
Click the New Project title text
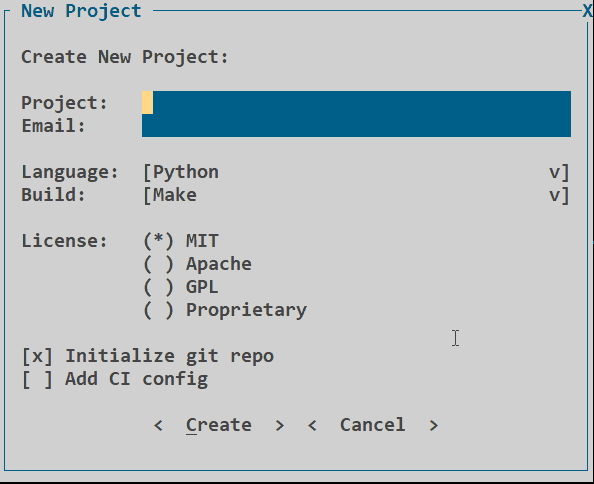click(81, 11)
